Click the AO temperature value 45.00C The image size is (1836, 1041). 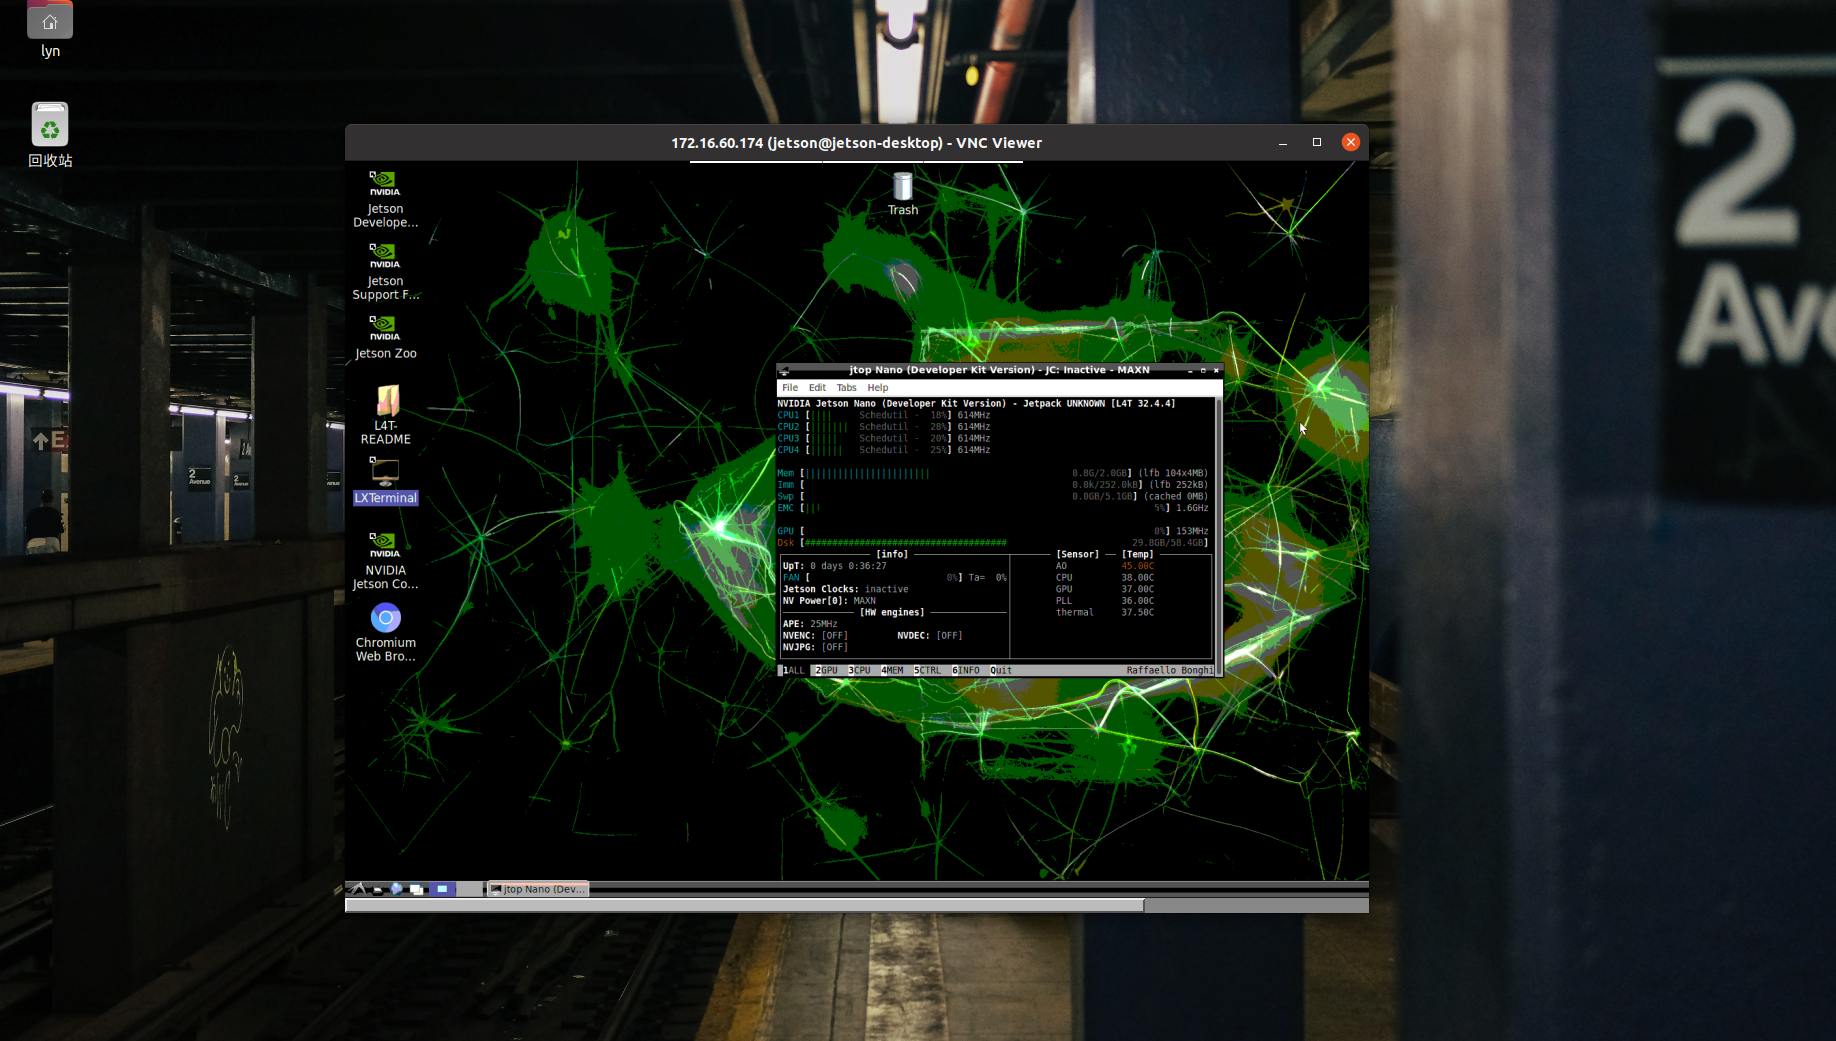[1137, 566]
